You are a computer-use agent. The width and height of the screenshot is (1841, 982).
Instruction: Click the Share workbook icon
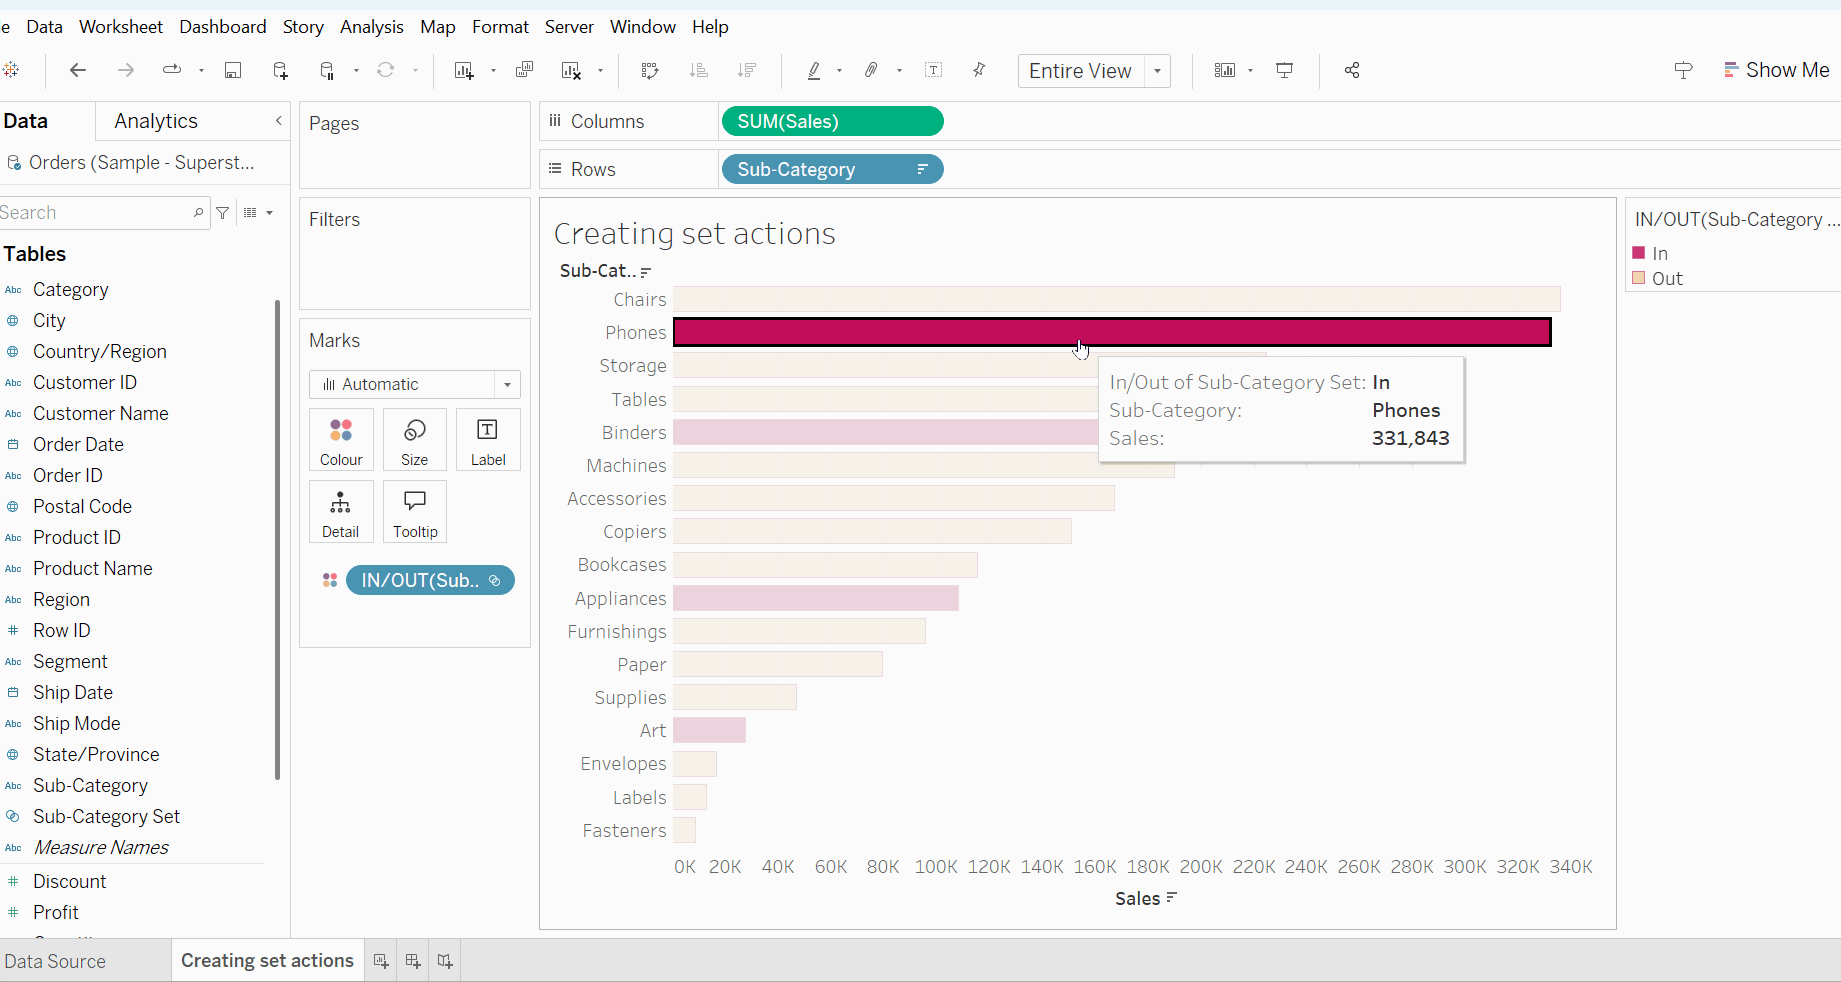pos(1352,70)
